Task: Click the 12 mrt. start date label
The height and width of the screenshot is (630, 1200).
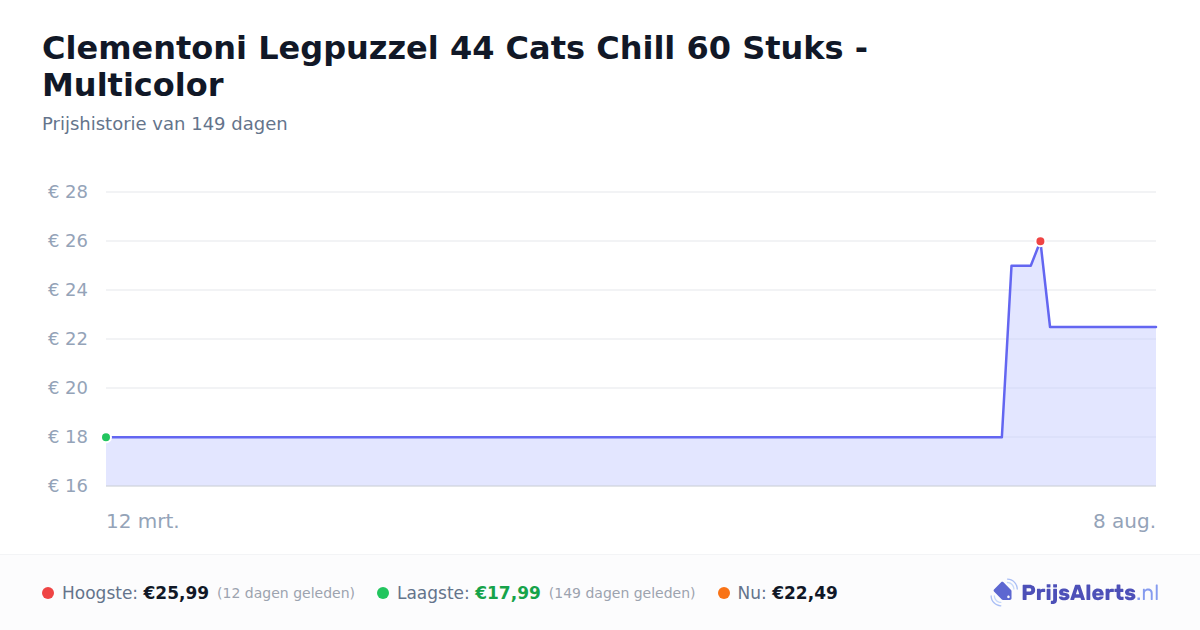Action: (143, 521)
